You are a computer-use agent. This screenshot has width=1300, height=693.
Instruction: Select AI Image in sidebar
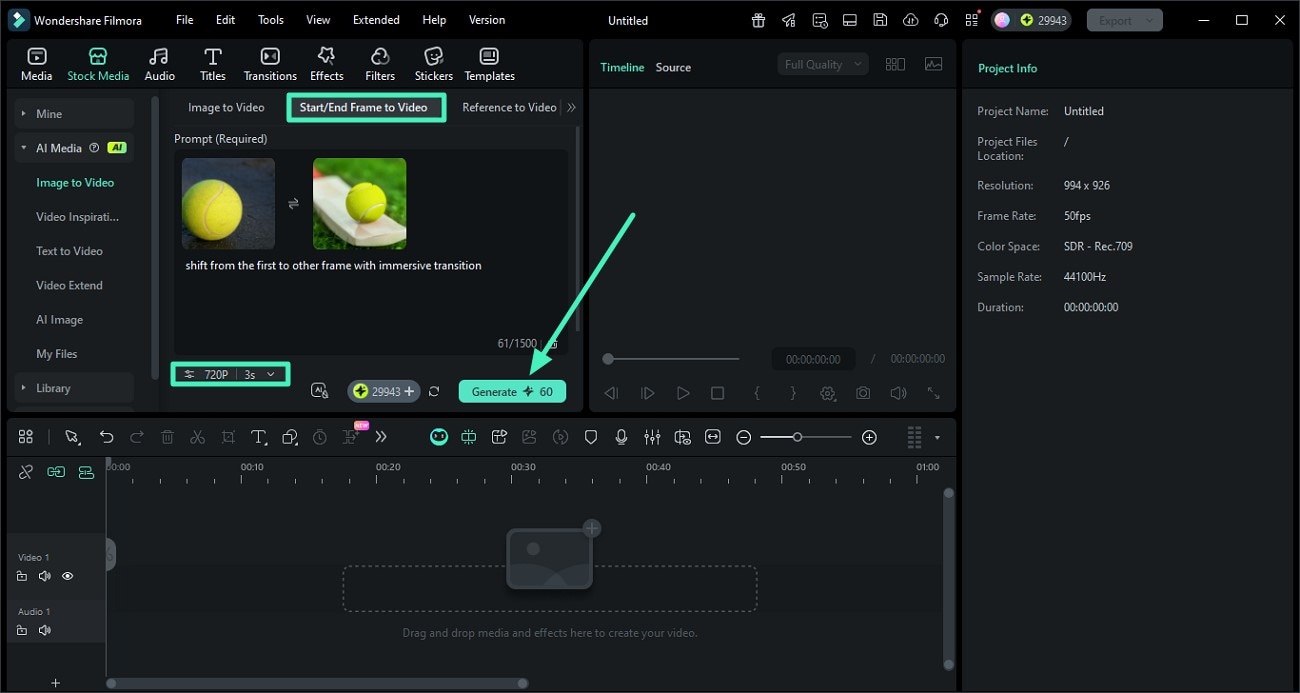pyautogui.click(x=60, y=319)
